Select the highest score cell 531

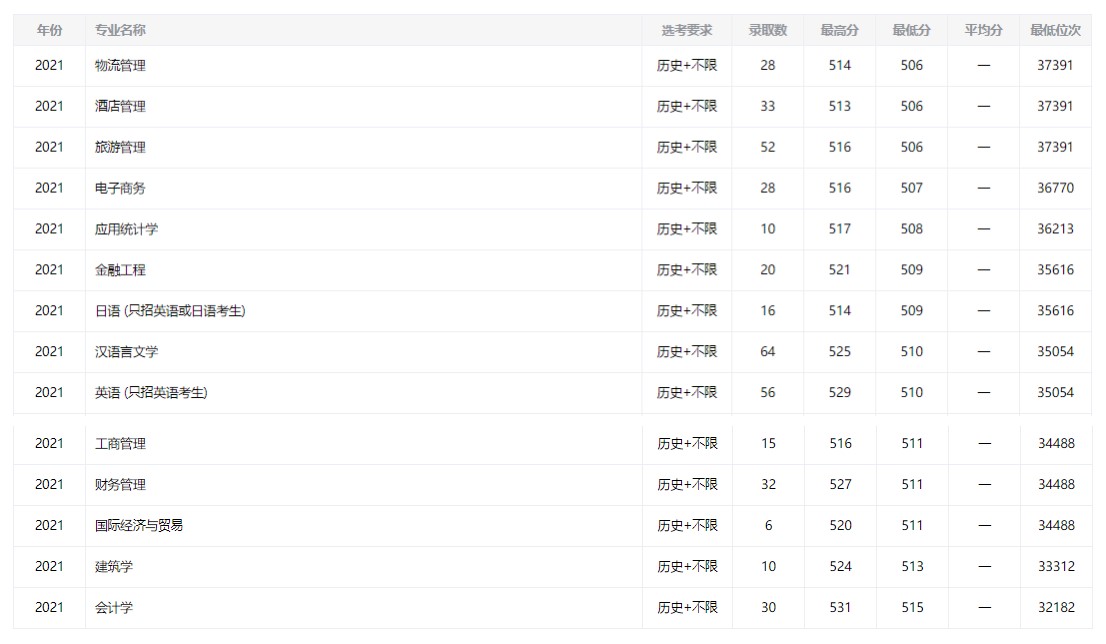click(840, 607)
